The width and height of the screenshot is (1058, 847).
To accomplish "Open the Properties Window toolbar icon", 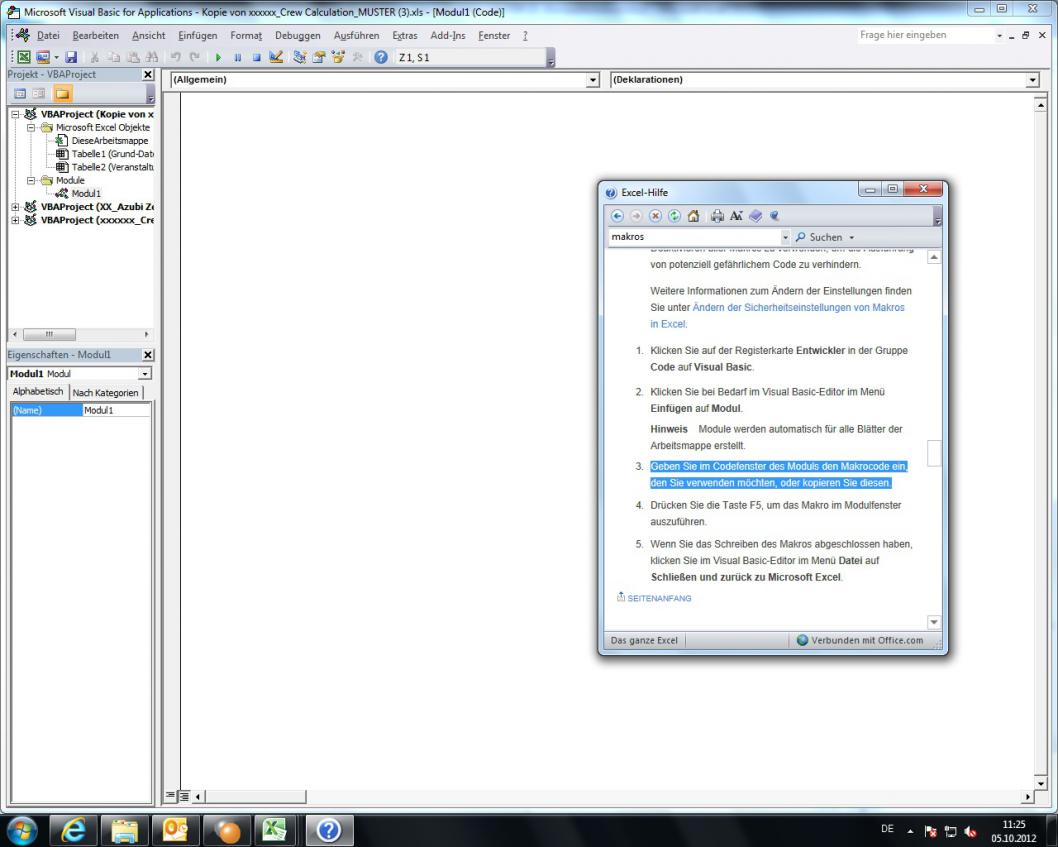I will [318, 57].
